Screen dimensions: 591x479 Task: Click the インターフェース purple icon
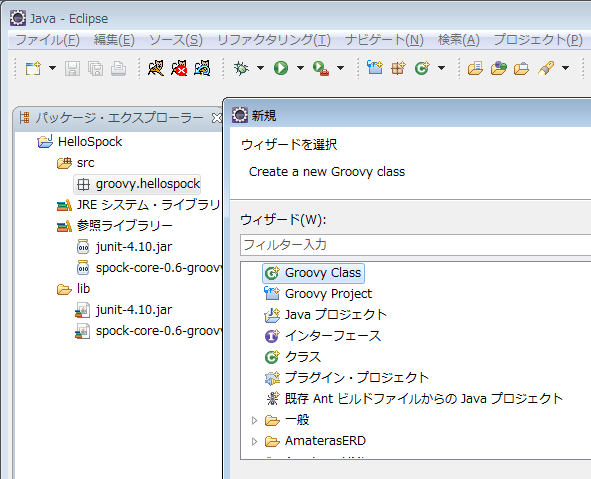click(272, 336)
